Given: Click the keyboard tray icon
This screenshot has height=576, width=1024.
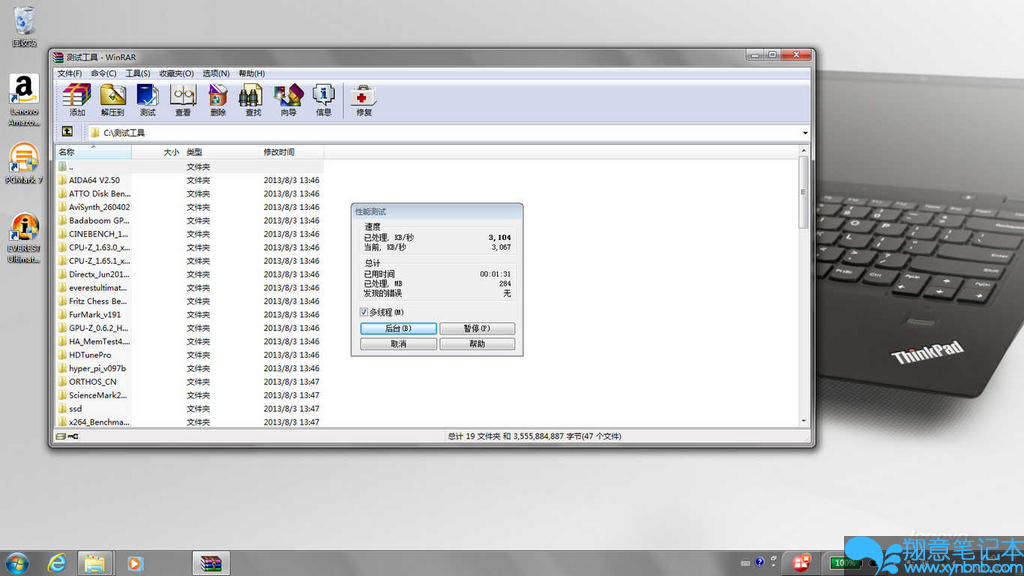Looking at the screenshot, I should pos(745,563).
